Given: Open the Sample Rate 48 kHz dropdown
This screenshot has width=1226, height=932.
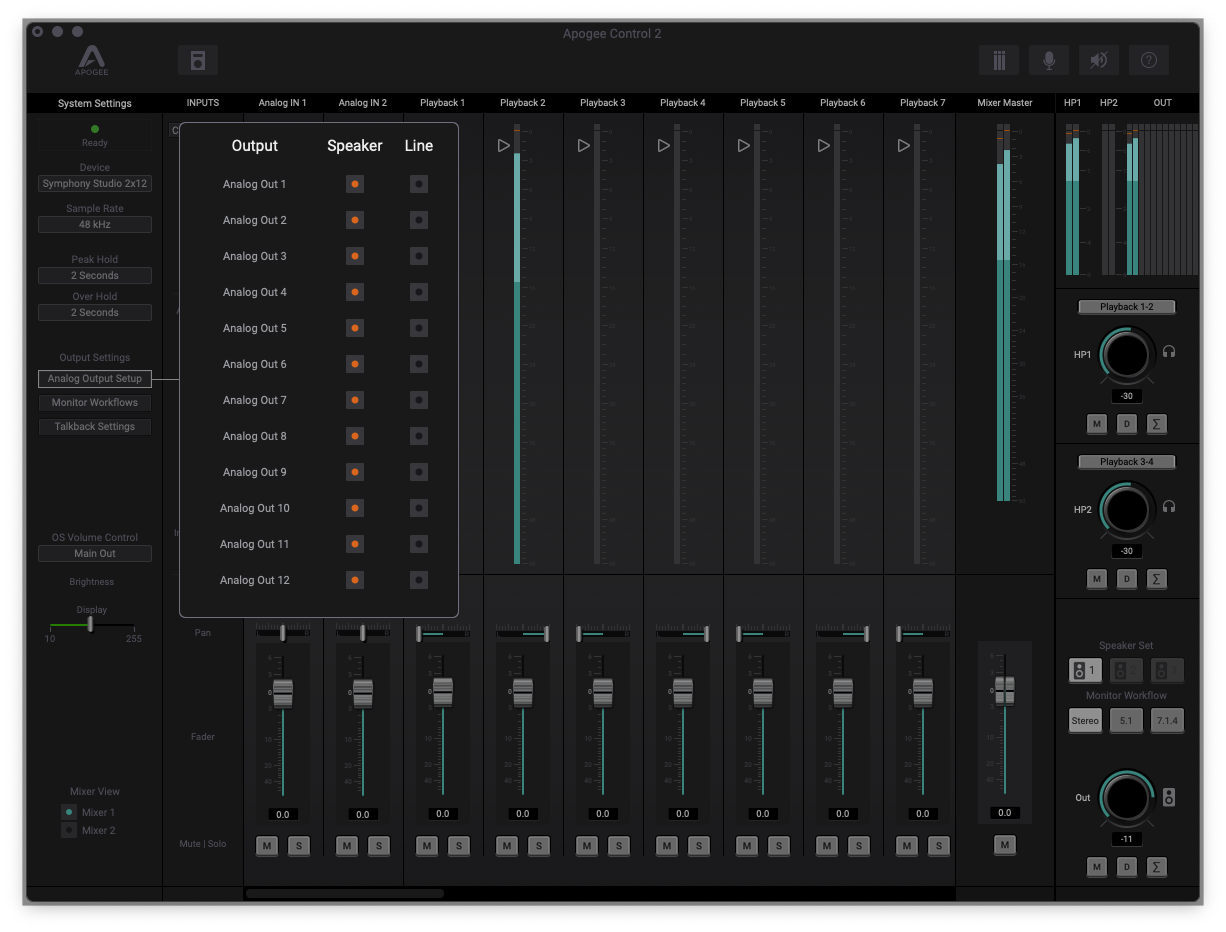Looking at the screenshot, I should point(95,225).
